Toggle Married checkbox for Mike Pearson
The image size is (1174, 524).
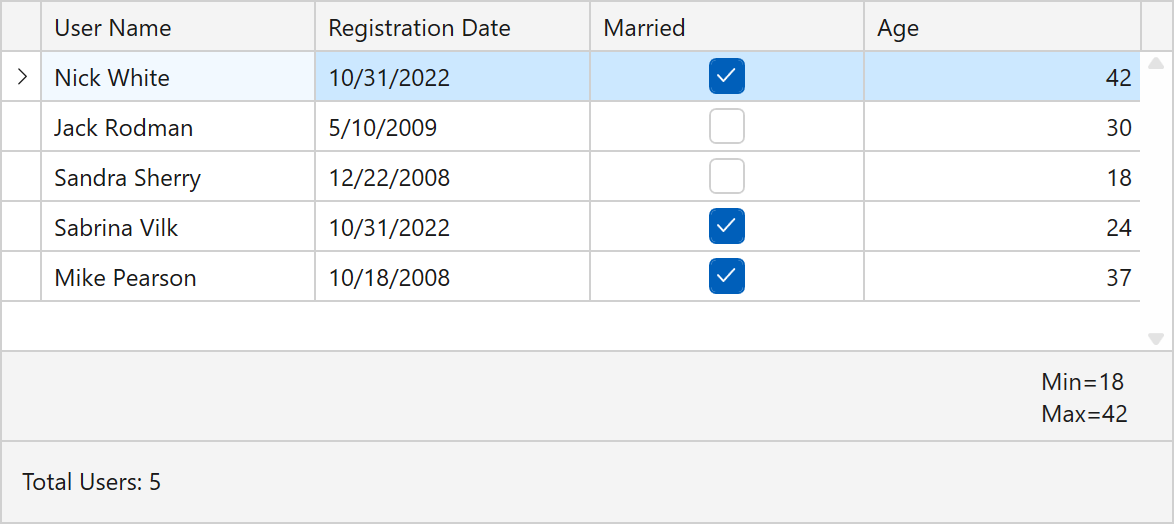[727, 277]
